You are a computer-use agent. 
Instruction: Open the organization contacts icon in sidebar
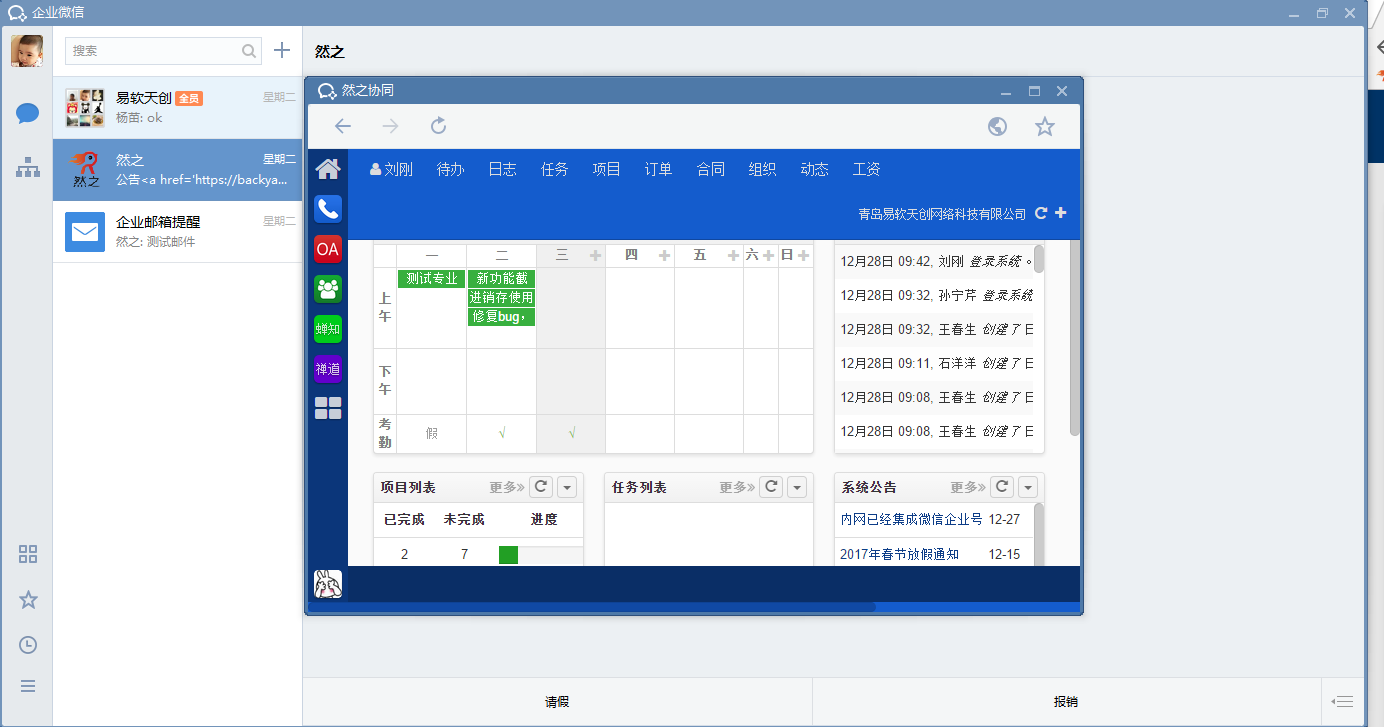[27, 168]
